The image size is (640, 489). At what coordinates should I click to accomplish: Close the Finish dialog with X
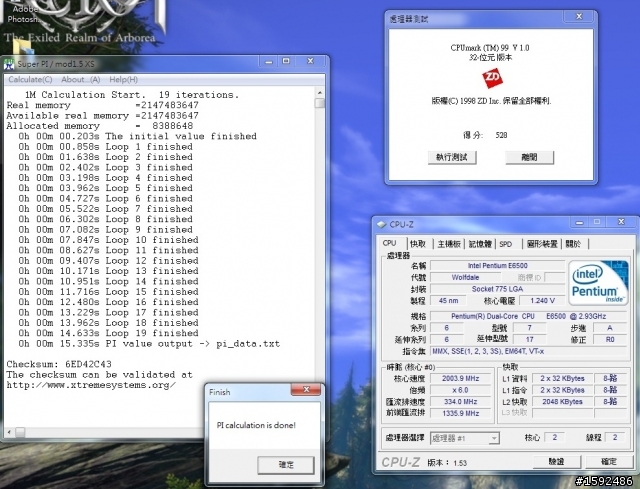(306, 390)
